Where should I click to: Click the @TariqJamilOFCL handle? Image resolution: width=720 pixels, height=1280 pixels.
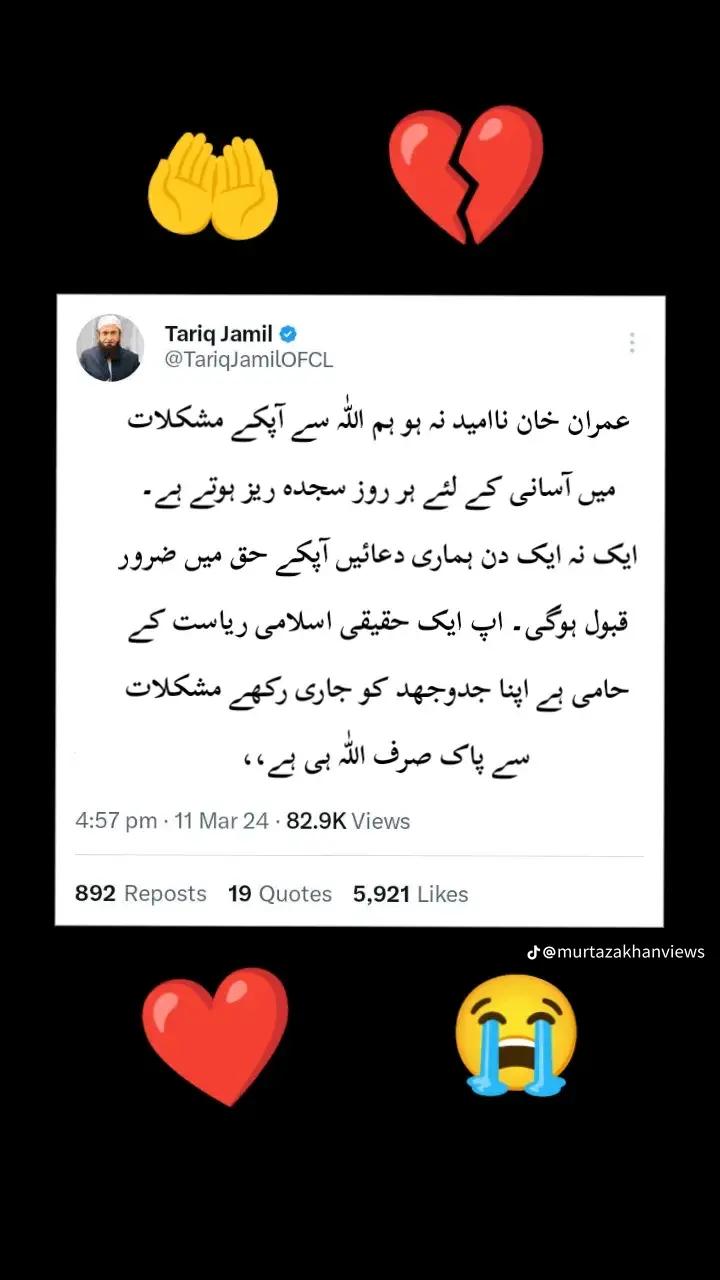[248, 360]
